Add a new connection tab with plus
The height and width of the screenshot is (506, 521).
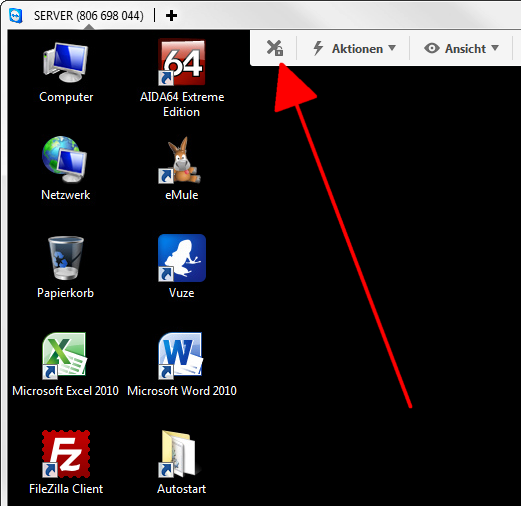[x=171, y=16]
